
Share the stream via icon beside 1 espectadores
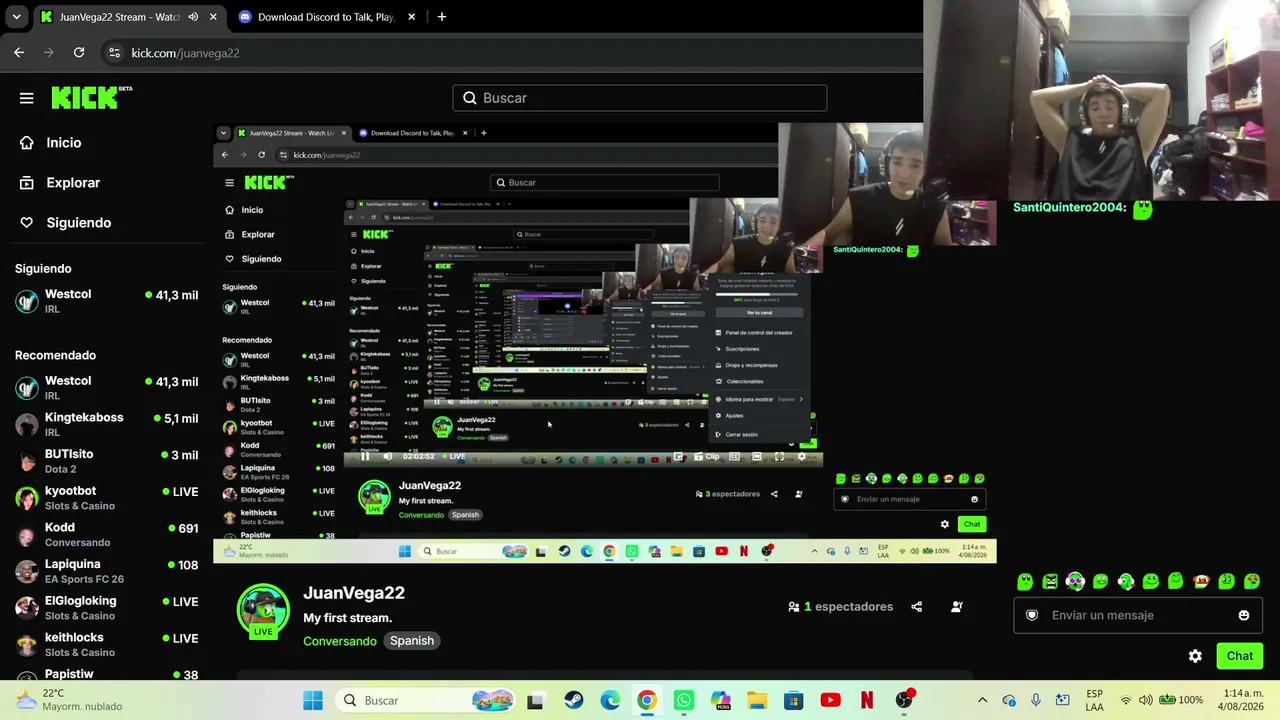[917, 607]
